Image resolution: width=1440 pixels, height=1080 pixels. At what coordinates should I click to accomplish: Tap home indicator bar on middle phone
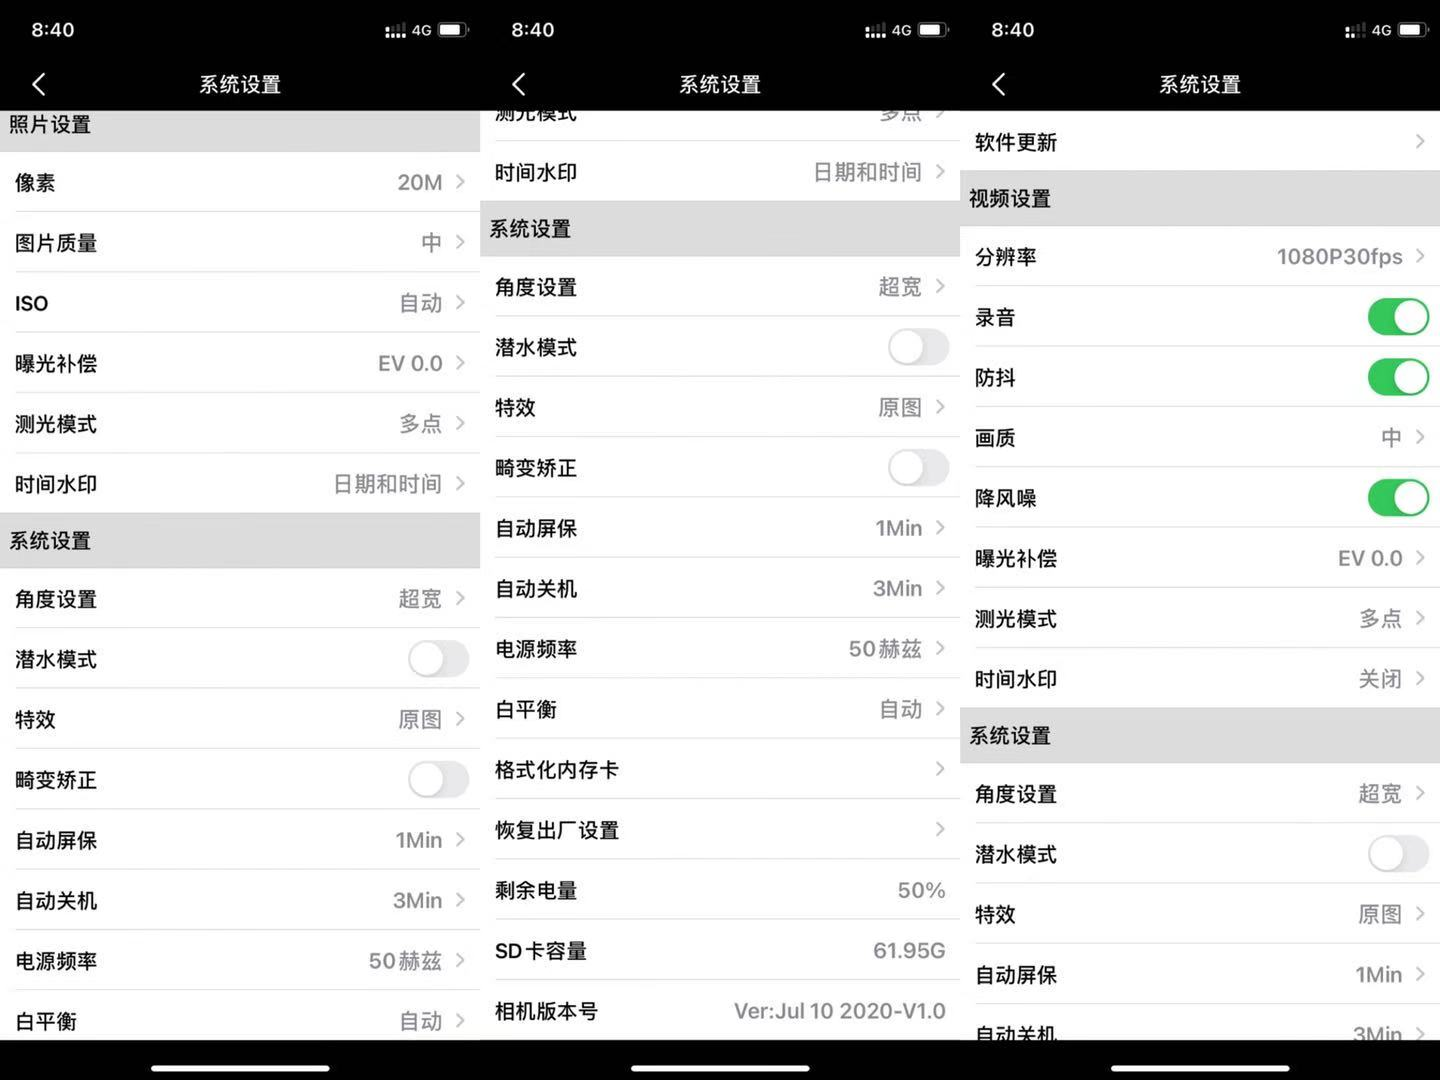(720, 1068)
